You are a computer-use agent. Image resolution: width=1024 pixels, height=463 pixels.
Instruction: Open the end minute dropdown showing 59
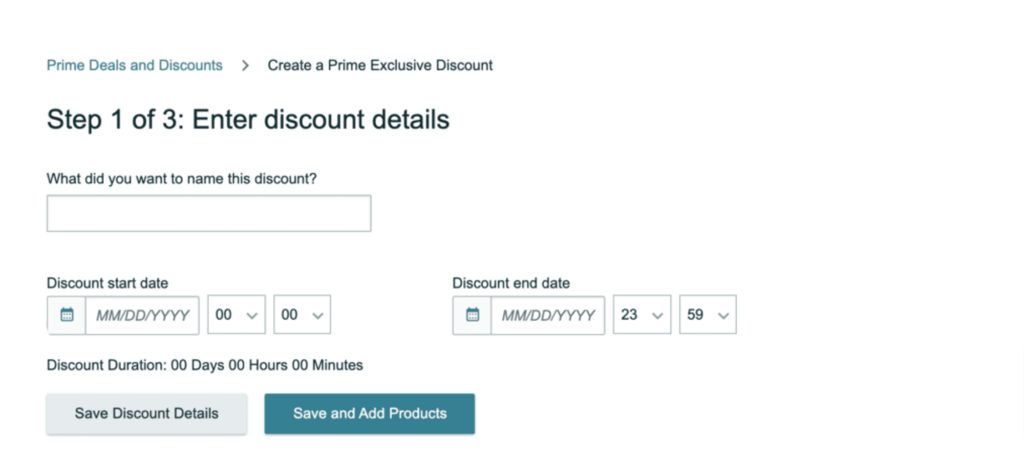coord(708,315)
